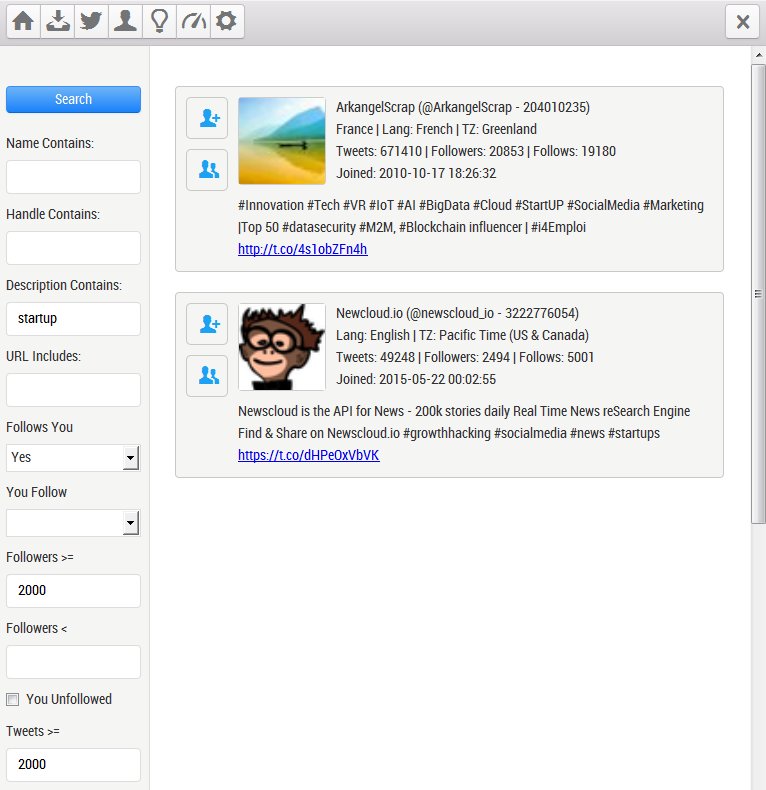Click the vertical scrollbar thumb
The height and width of the screenshot is (790, 766).
tap(758, 294)
